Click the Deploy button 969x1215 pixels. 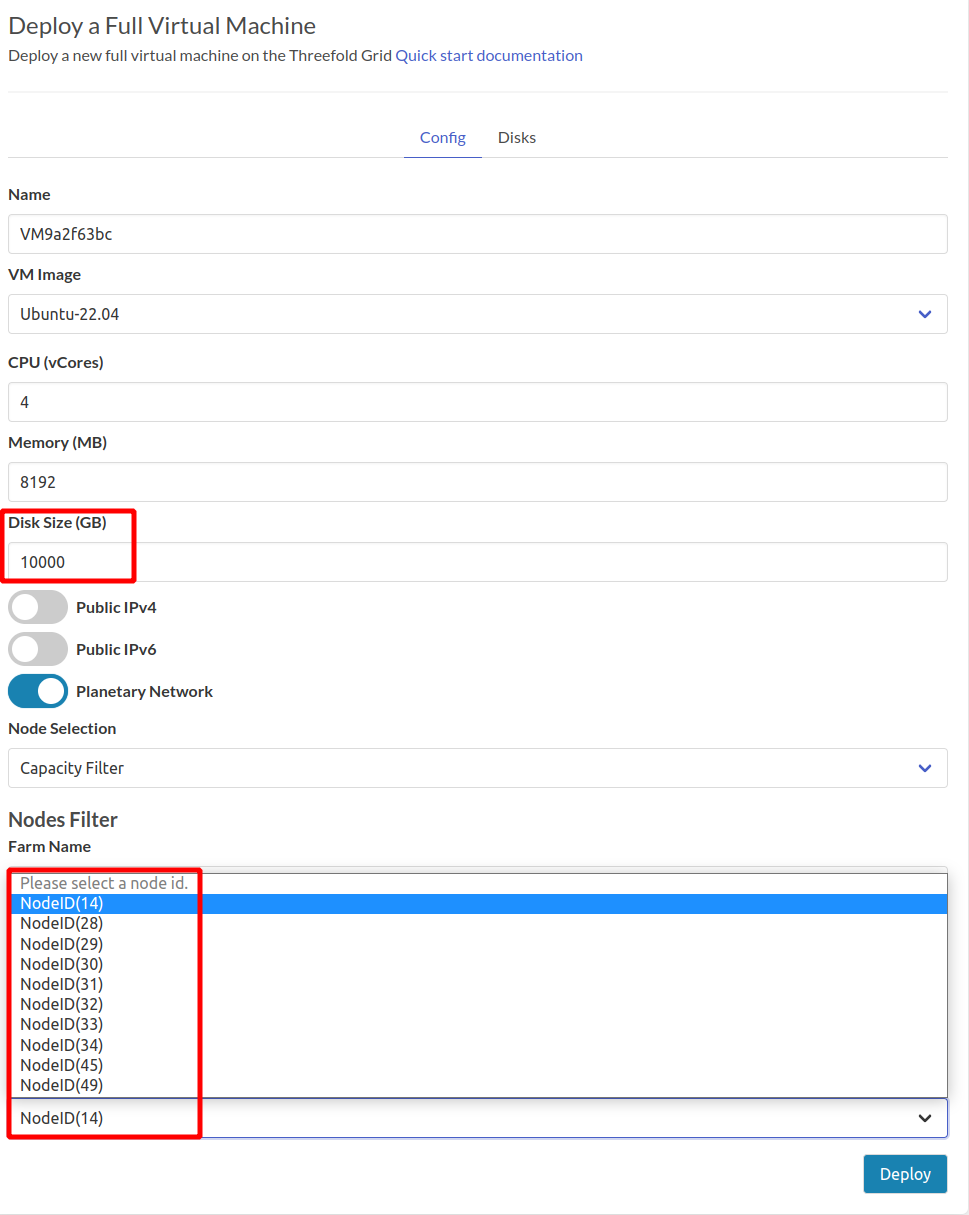point(904,1173)
